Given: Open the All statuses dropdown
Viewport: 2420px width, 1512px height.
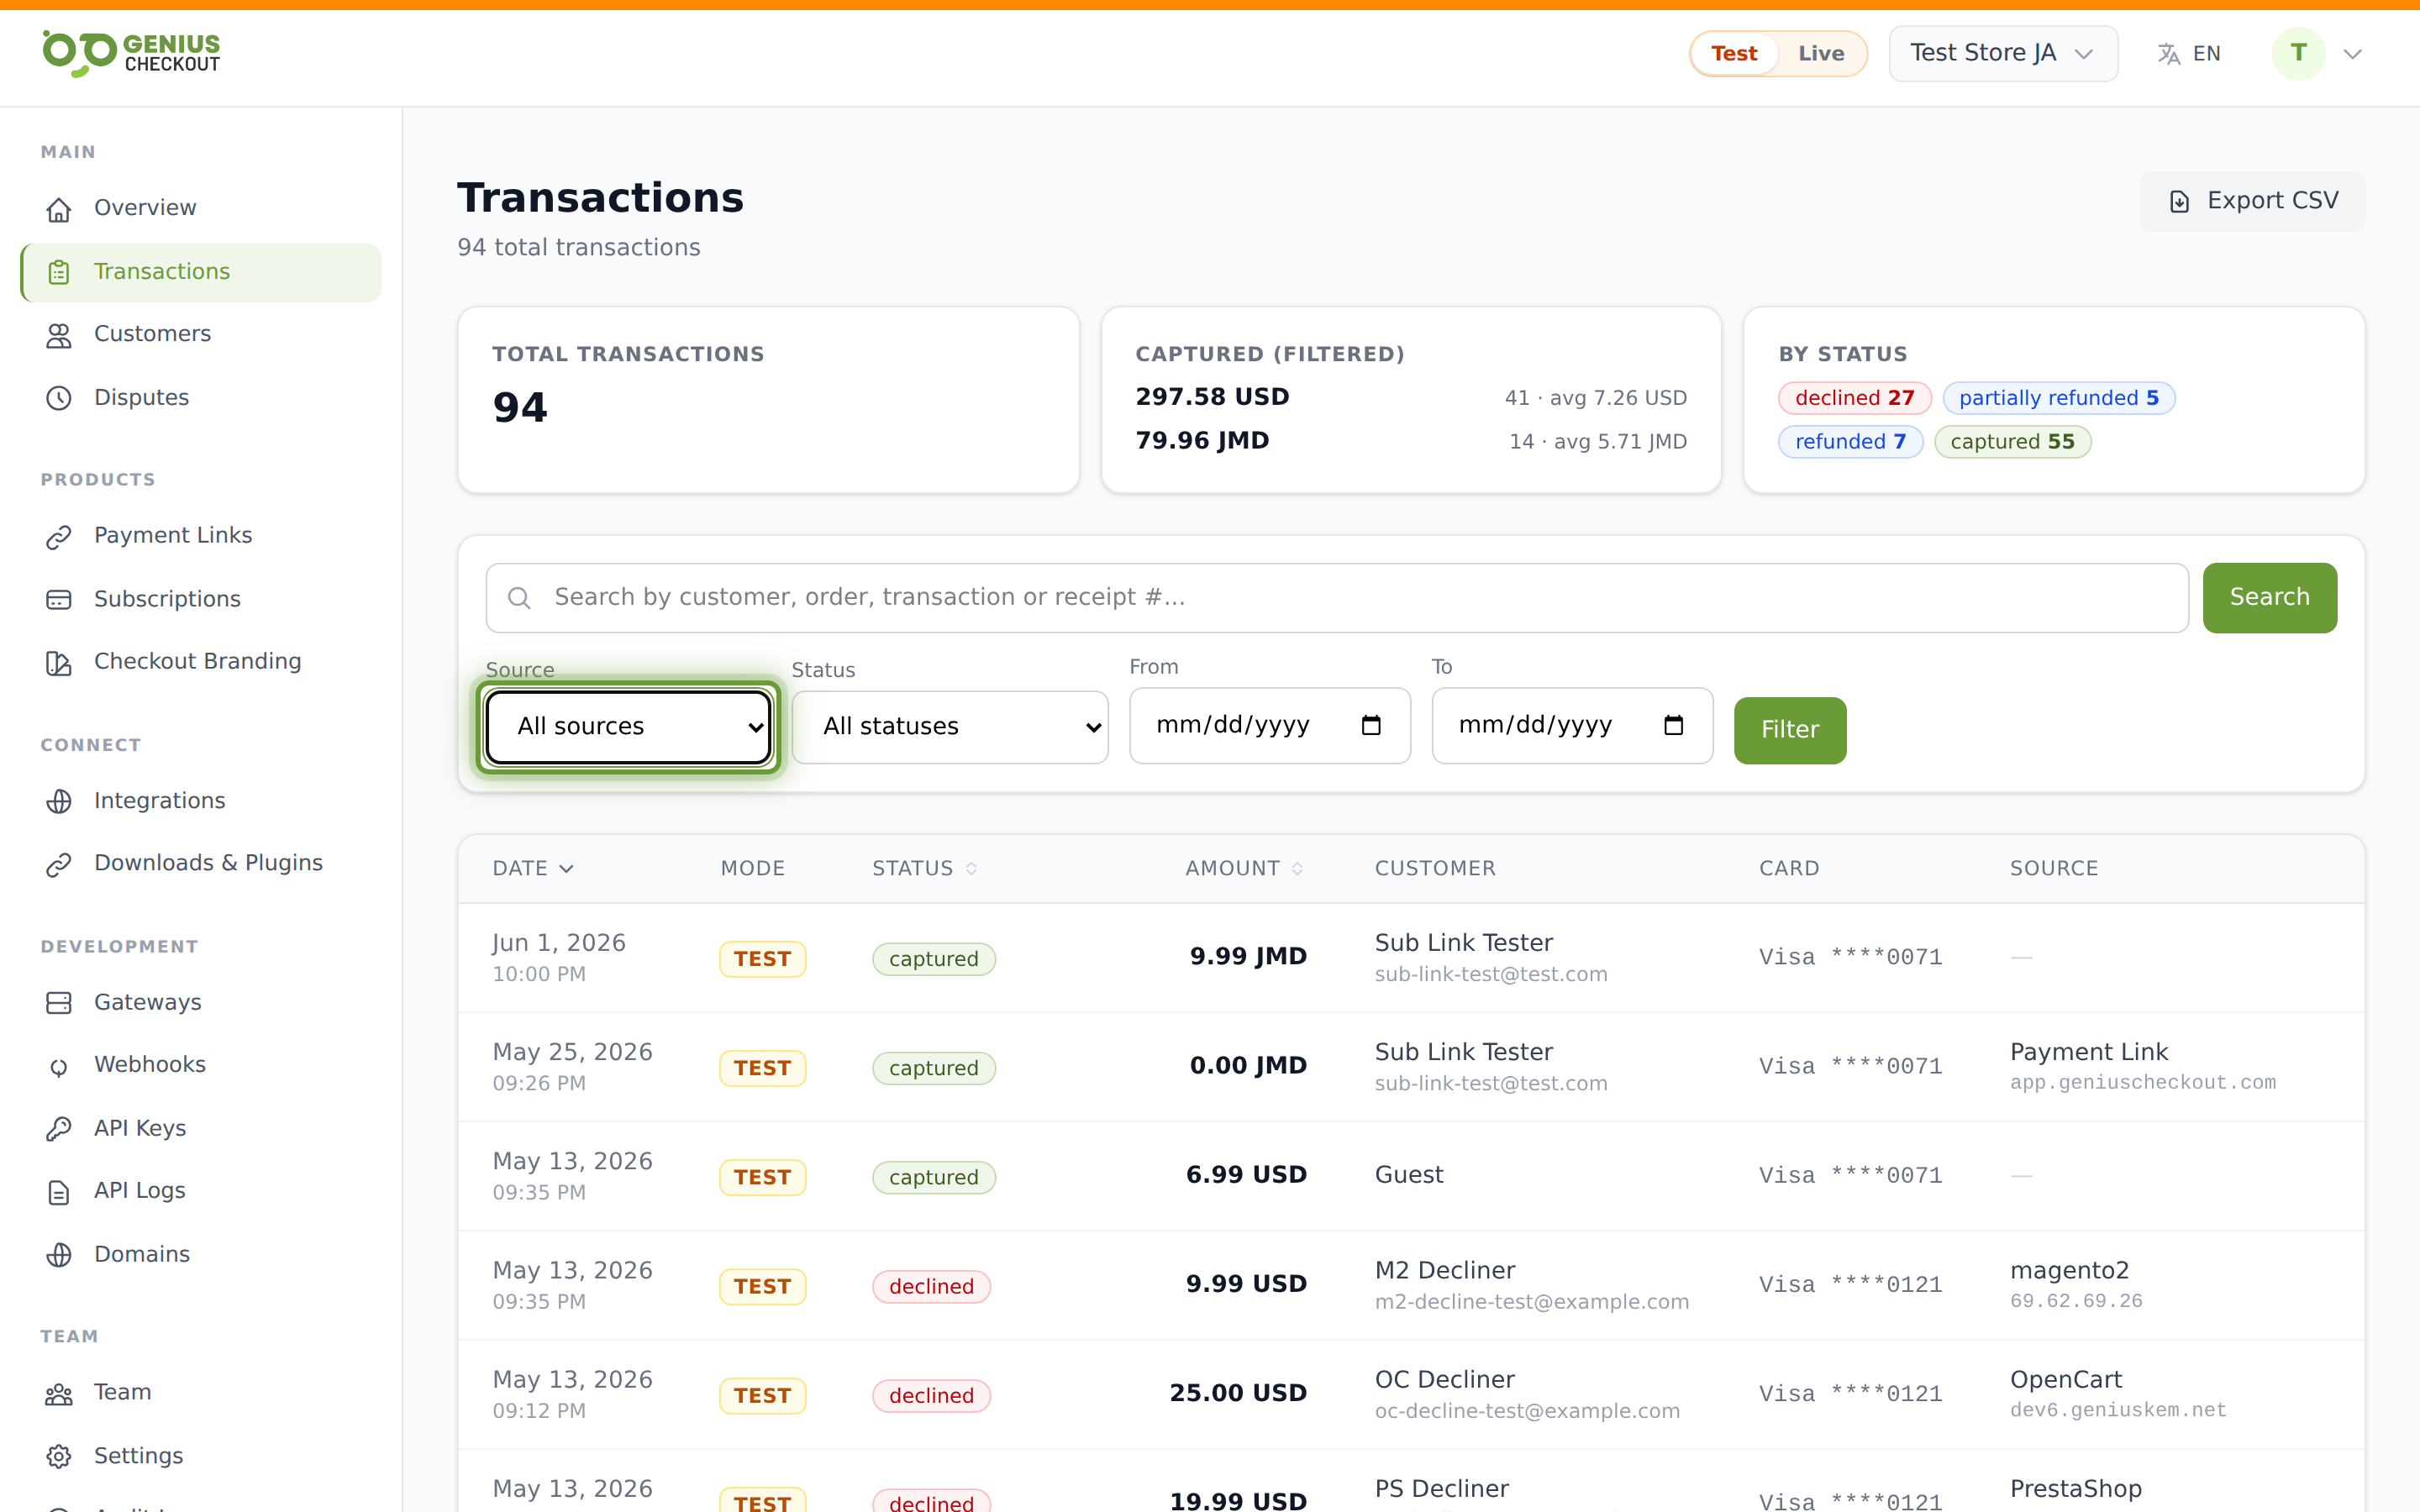Looking at the screenshot, I should (x=949, y=727).
